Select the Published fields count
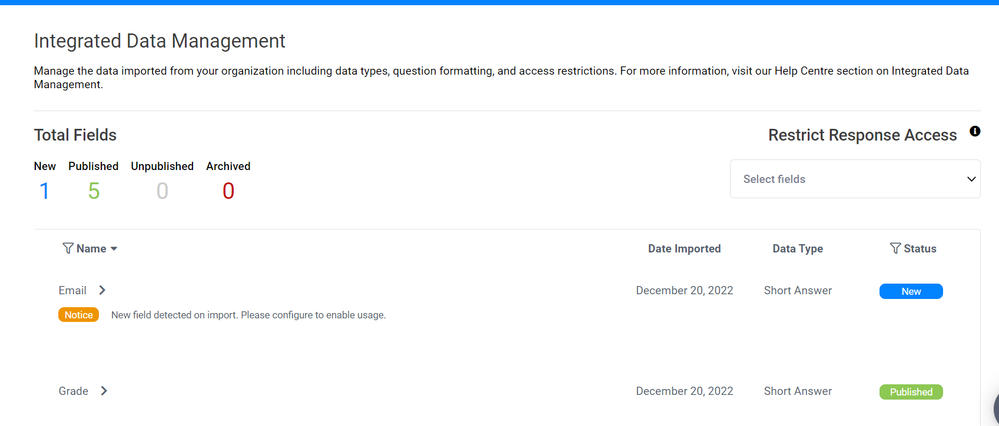Viewport: 999px width, 426px height. (x=93, y=191)
